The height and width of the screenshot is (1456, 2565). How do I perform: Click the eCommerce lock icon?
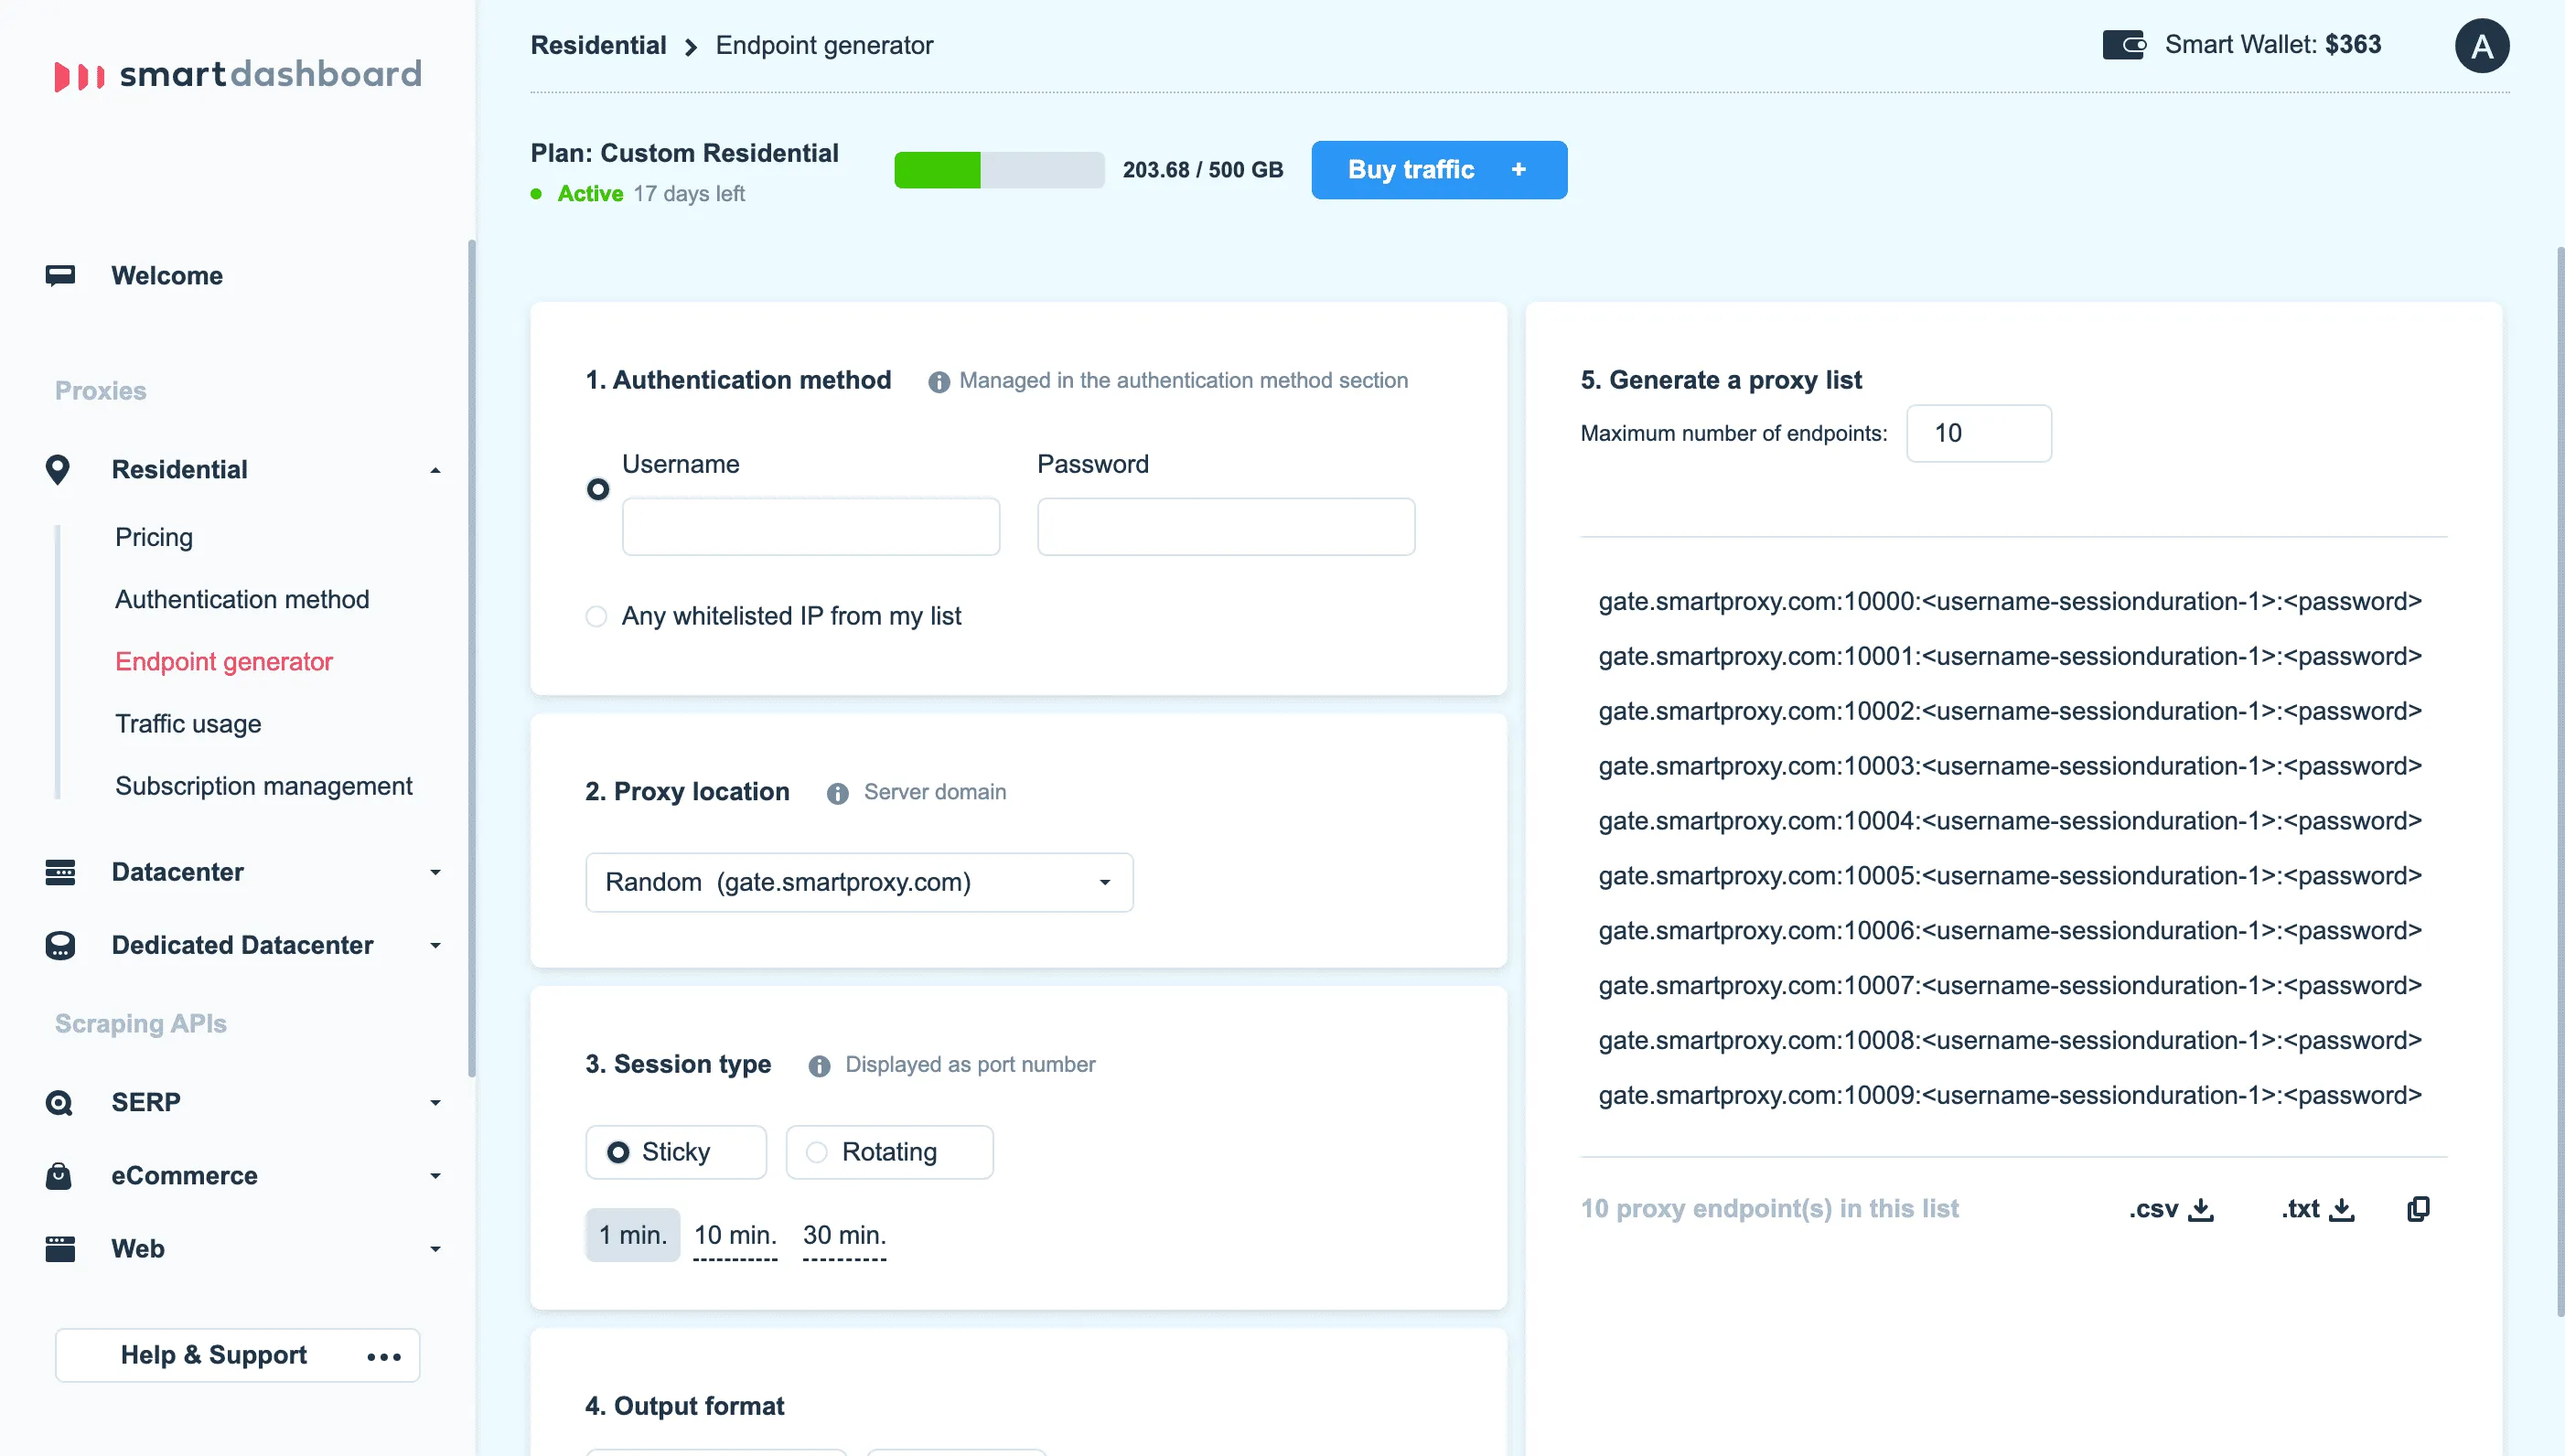pos(59,1176)
